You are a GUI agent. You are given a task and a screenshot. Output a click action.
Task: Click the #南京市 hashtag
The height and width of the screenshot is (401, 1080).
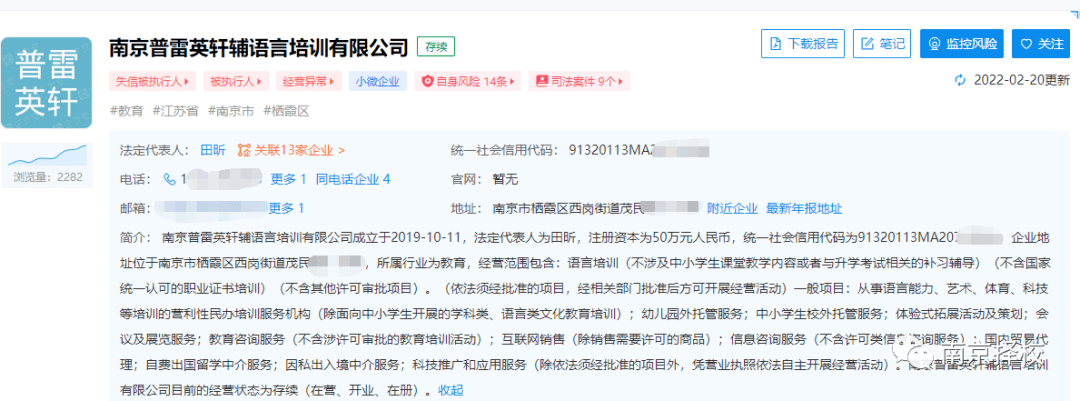[231, 111]
